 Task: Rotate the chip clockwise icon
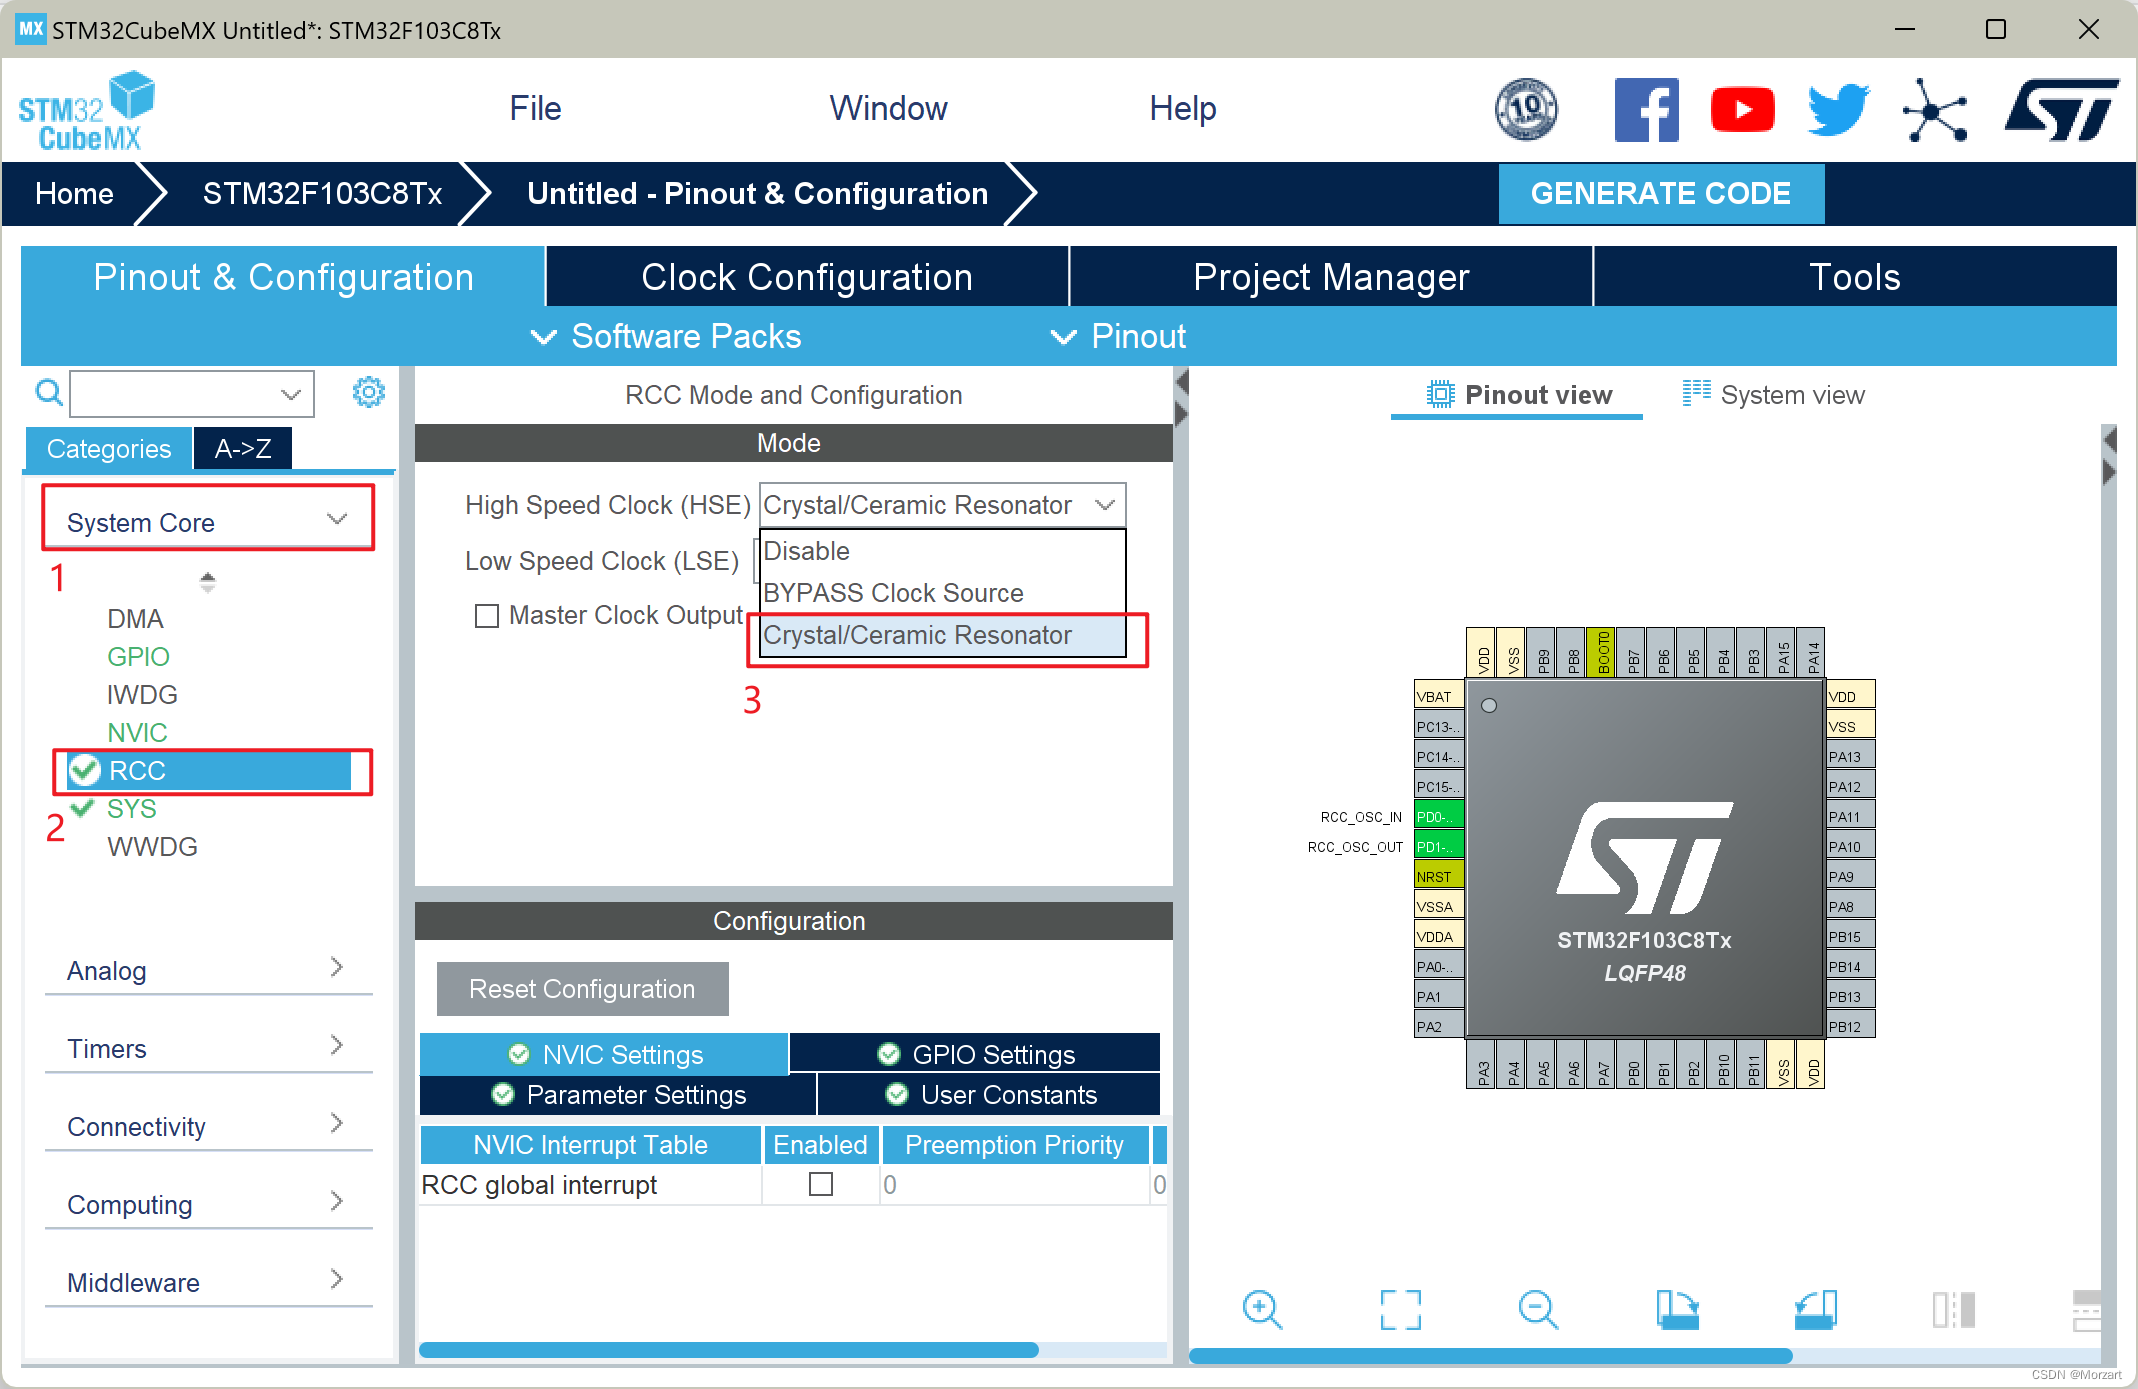tap(1677, 1310)
